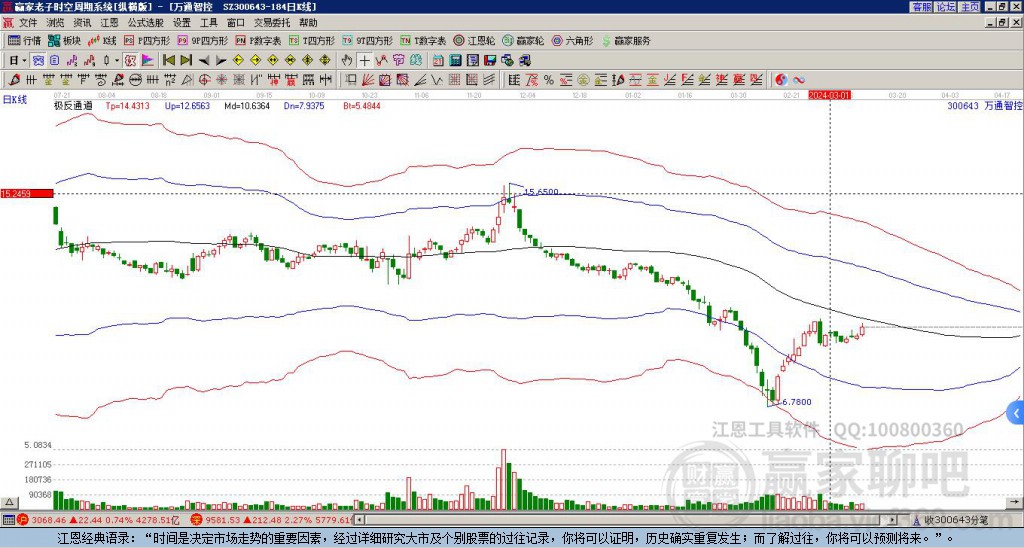Screen dimensions: 1024x548
Task: Open the 行情 market quotes view
Action: pos(24,40)
